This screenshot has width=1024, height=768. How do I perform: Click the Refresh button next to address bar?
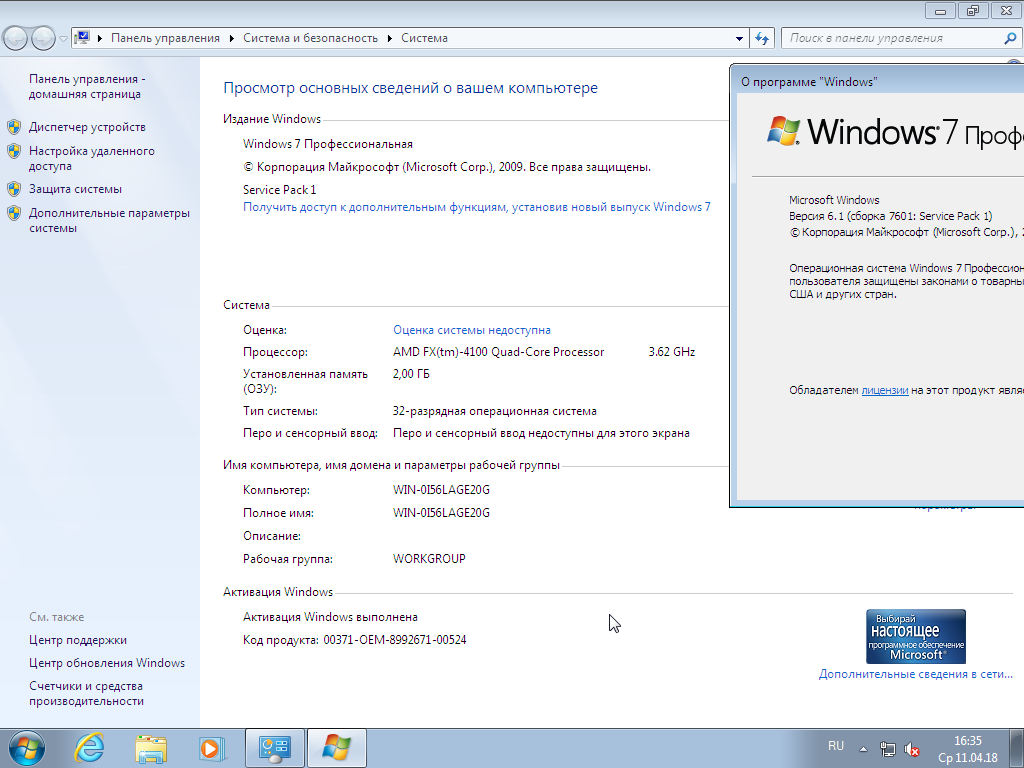click(762, 39)
